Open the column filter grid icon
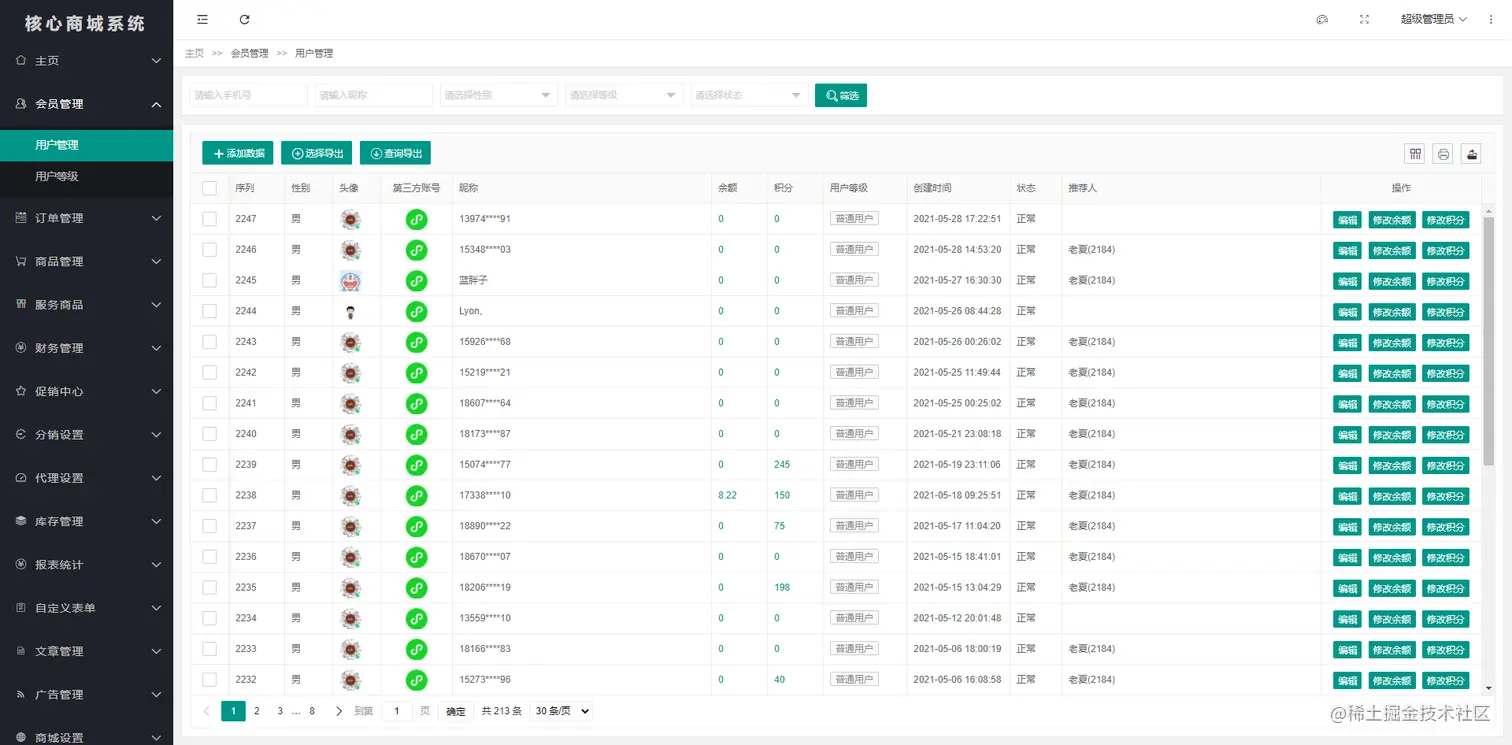The image size is (1512, 745). pos(1415,153)
